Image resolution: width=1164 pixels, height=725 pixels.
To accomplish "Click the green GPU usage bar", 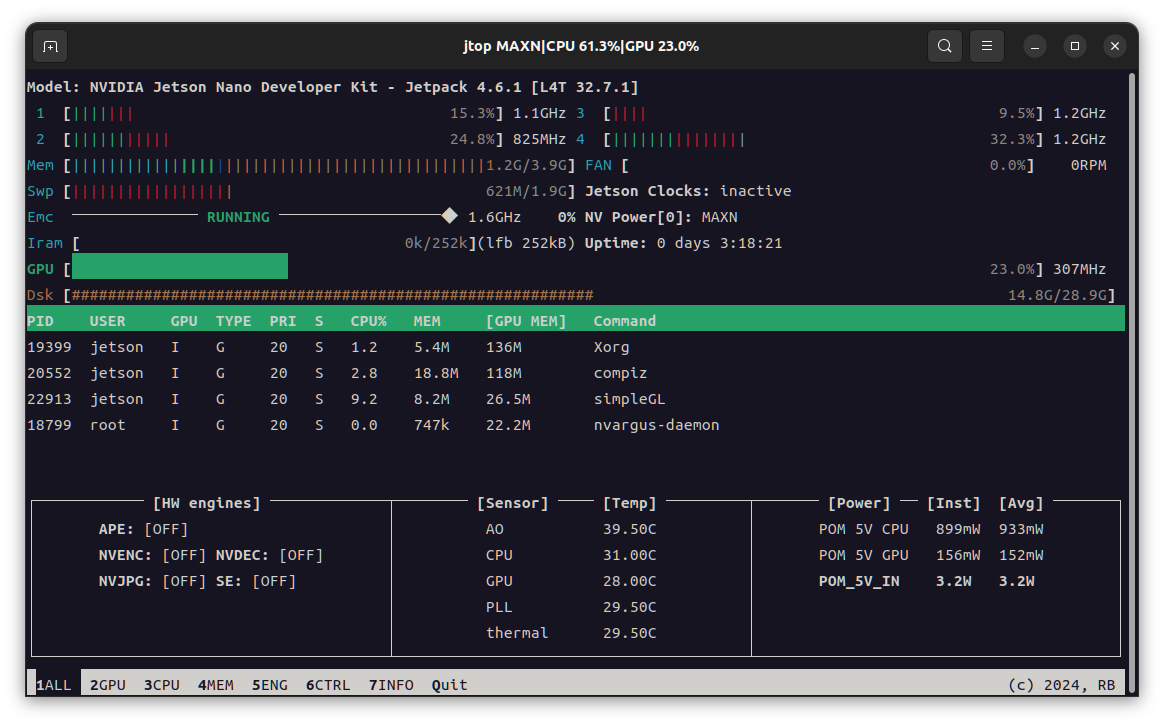I will point(180,266).
